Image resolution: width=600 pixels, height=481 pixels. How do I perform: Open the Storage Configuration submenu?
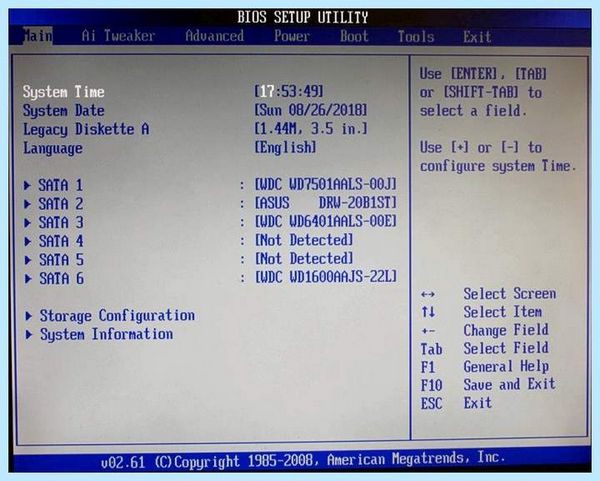click(117, 316)
